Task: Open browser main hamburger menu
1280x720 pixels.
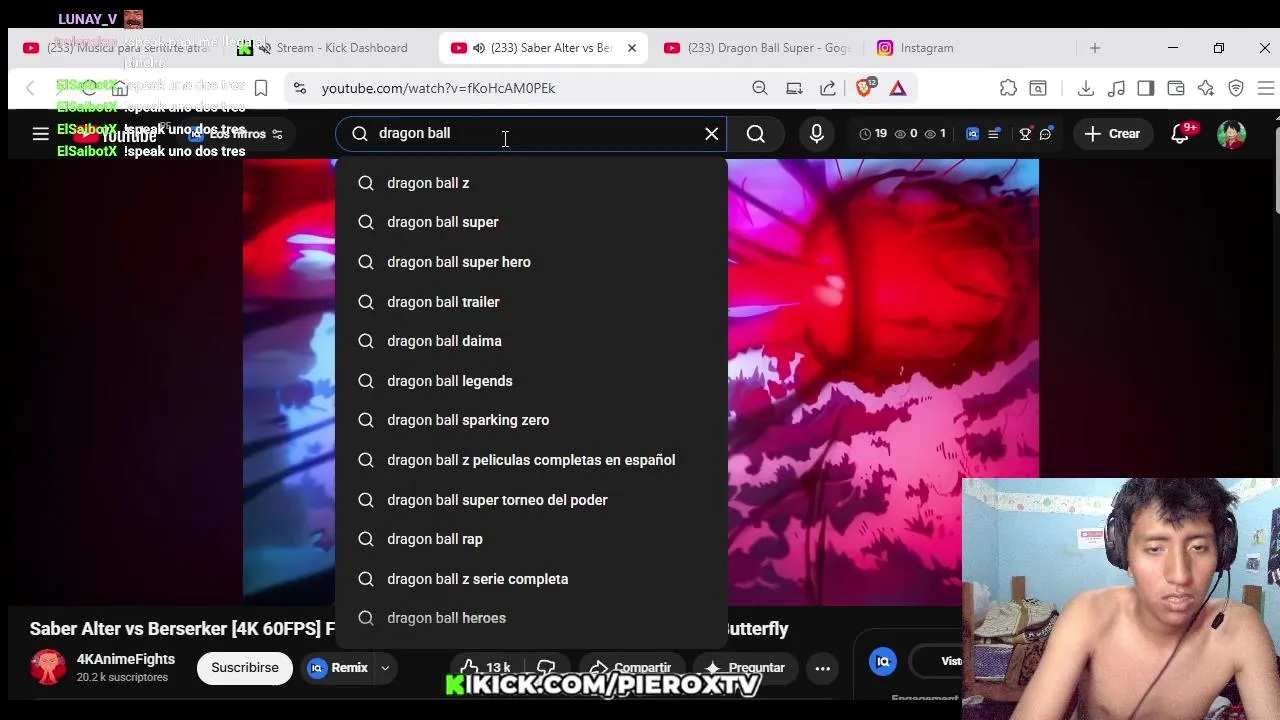Action: tap(1266, 88)
